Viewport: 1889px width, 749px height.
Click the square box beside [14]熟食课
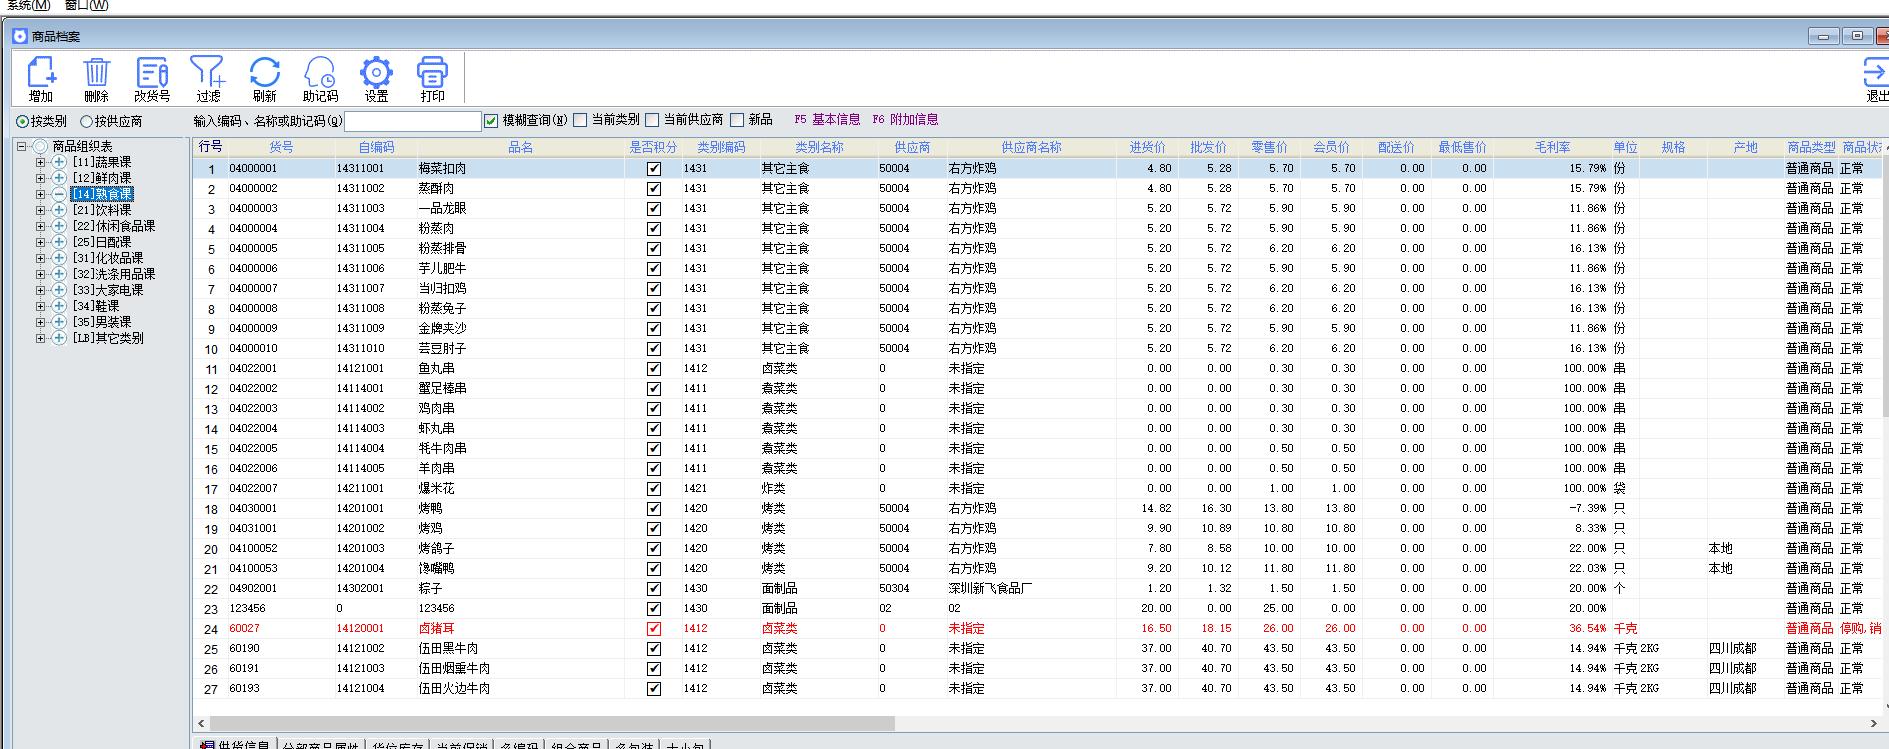pyautogui.click(x=40, y=194)
